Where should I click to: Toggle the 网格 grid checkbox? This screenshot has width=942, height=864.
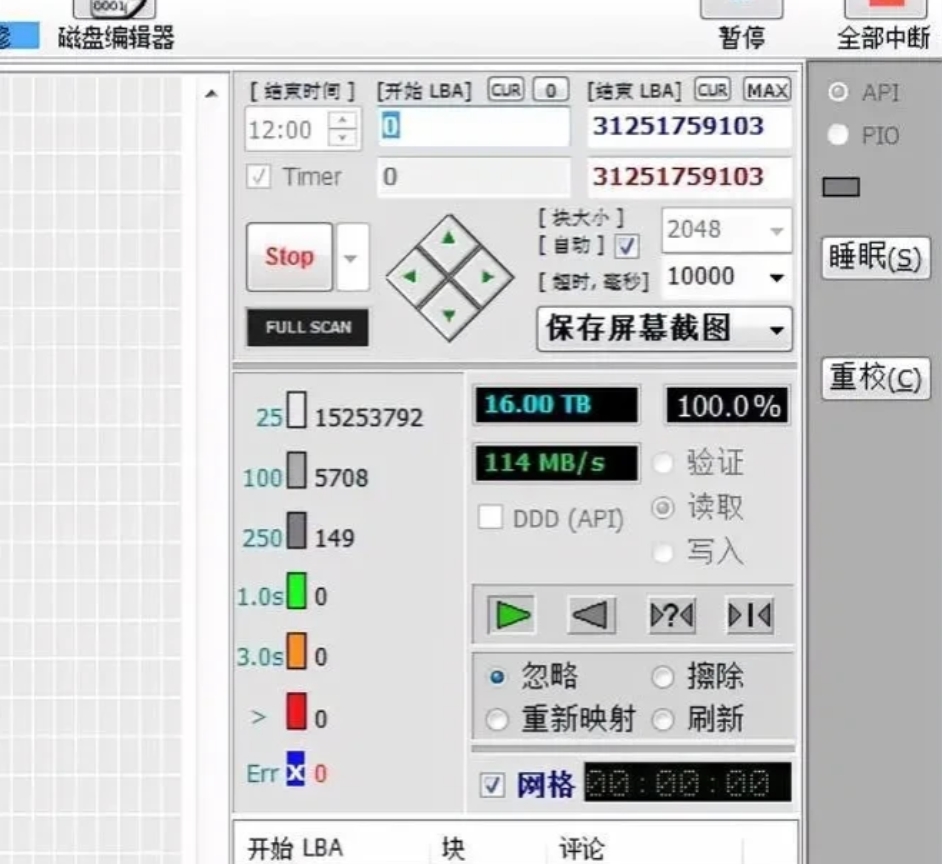tap(492, 785)
